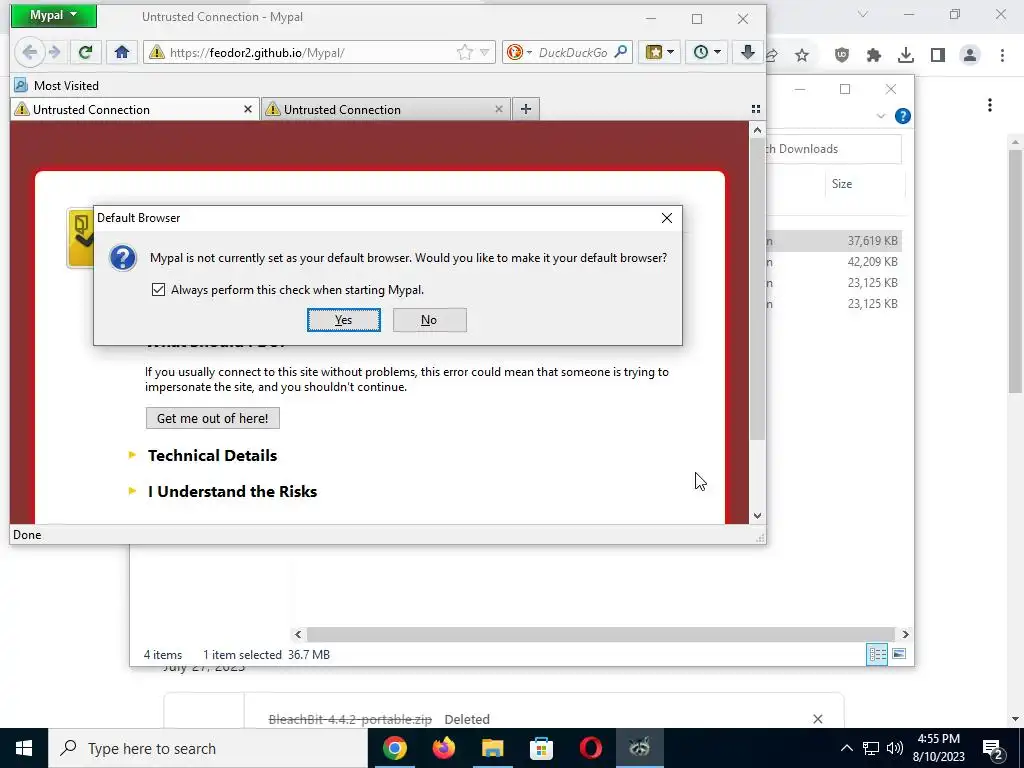
Task: Click the Back navigation arrow in Mypal
Action: [29, 52]
